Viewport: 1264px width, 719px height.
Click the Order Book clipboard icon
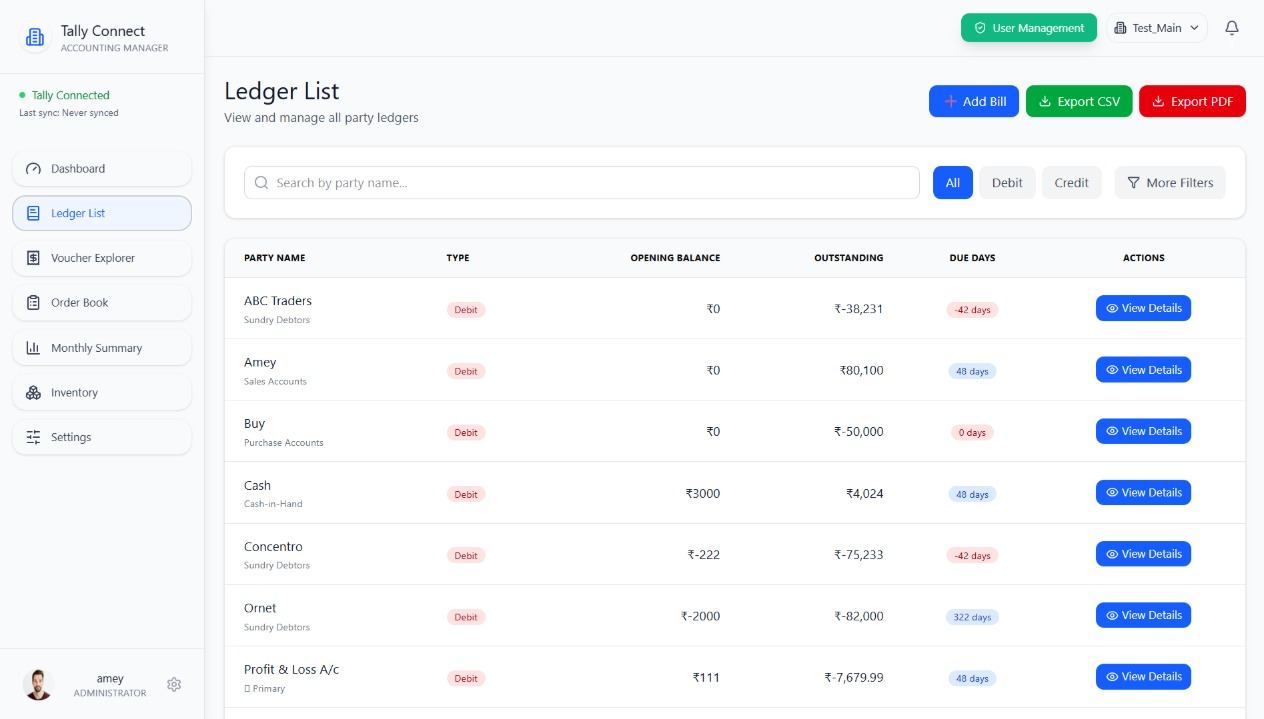pyautogui.click(x=33, y=303)
